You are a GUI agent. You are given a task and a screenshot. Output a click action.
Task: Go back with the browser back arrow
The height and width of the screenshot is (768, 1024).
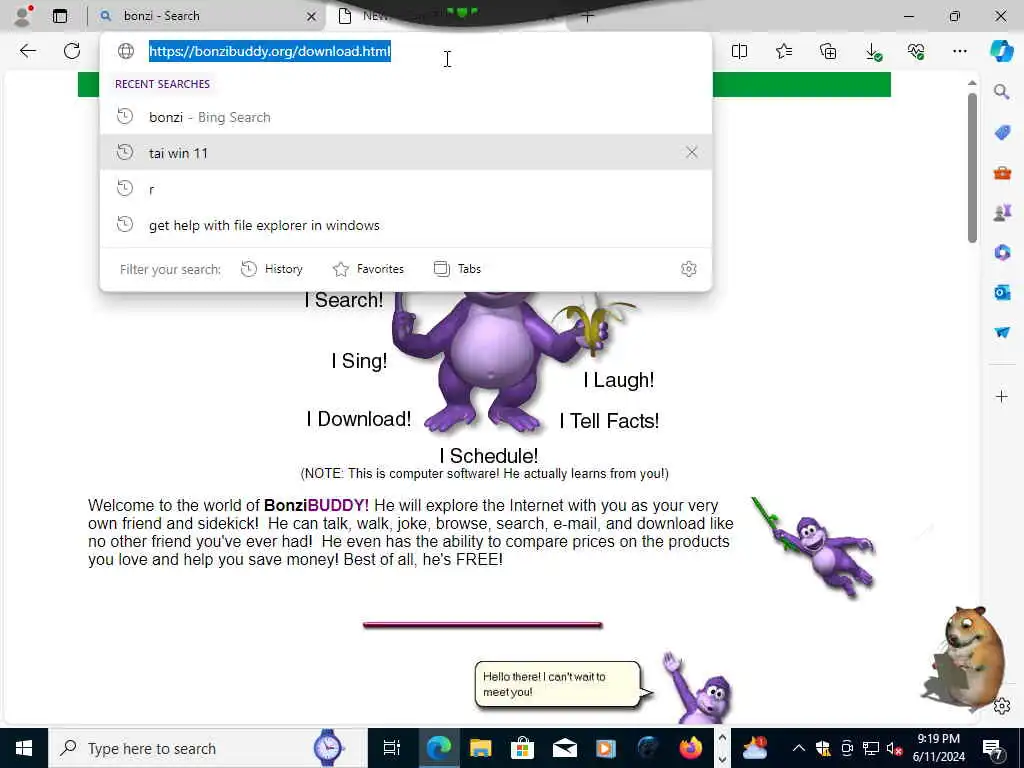tap(27, 51)
